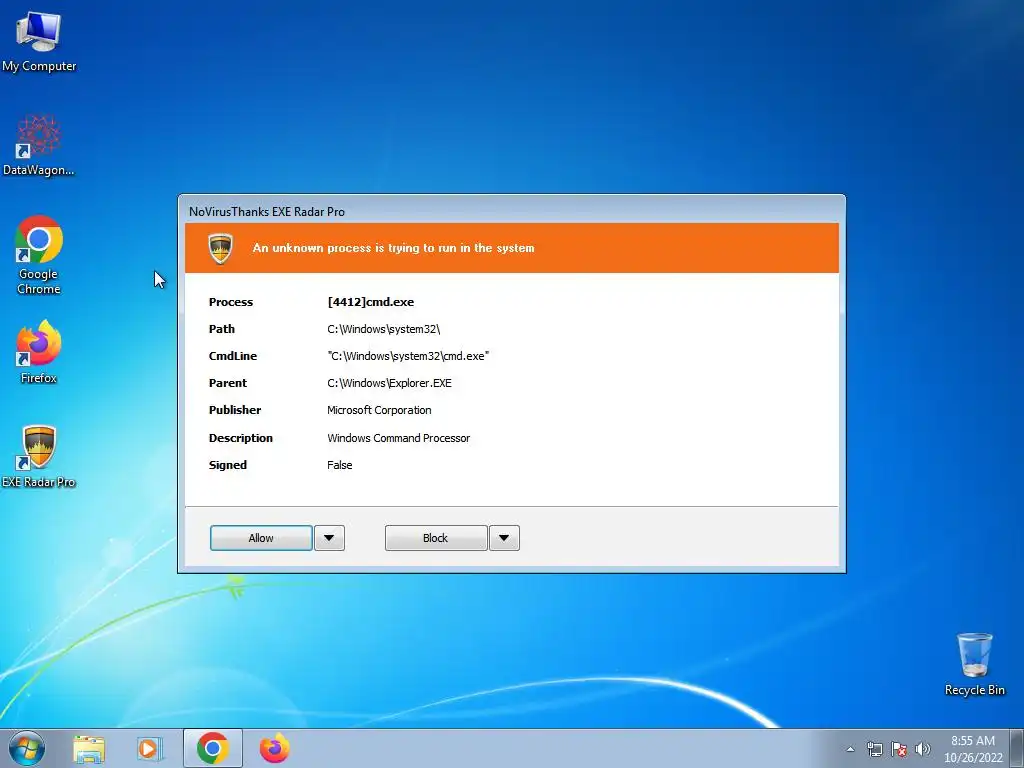This screenshot has width=1024, height=768.
Task: Select the EXE Radar Pro desktop shortcut
Action: click(x=39, y=456)
